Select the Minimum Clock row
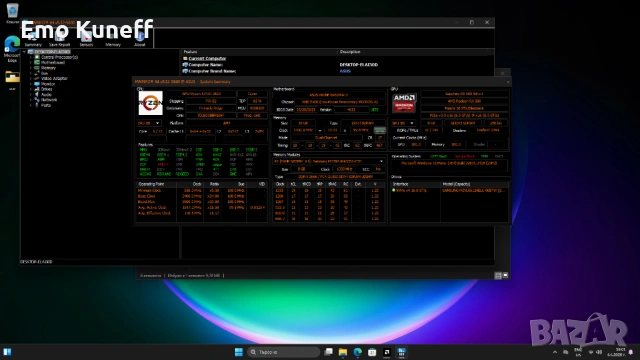Screen dimensions: 640x360 tap(202, 191)
